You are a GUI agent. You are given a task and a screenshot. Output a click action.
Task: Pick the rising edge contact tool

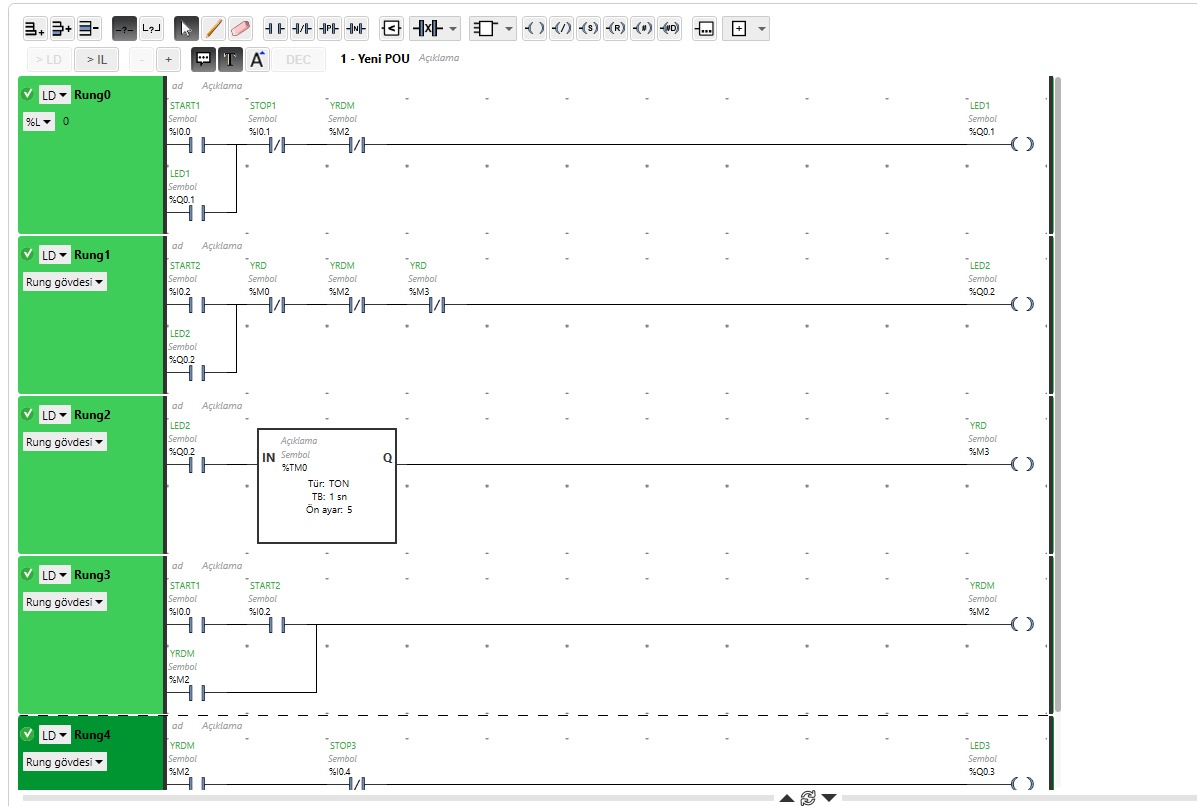[x=329, y=29]
